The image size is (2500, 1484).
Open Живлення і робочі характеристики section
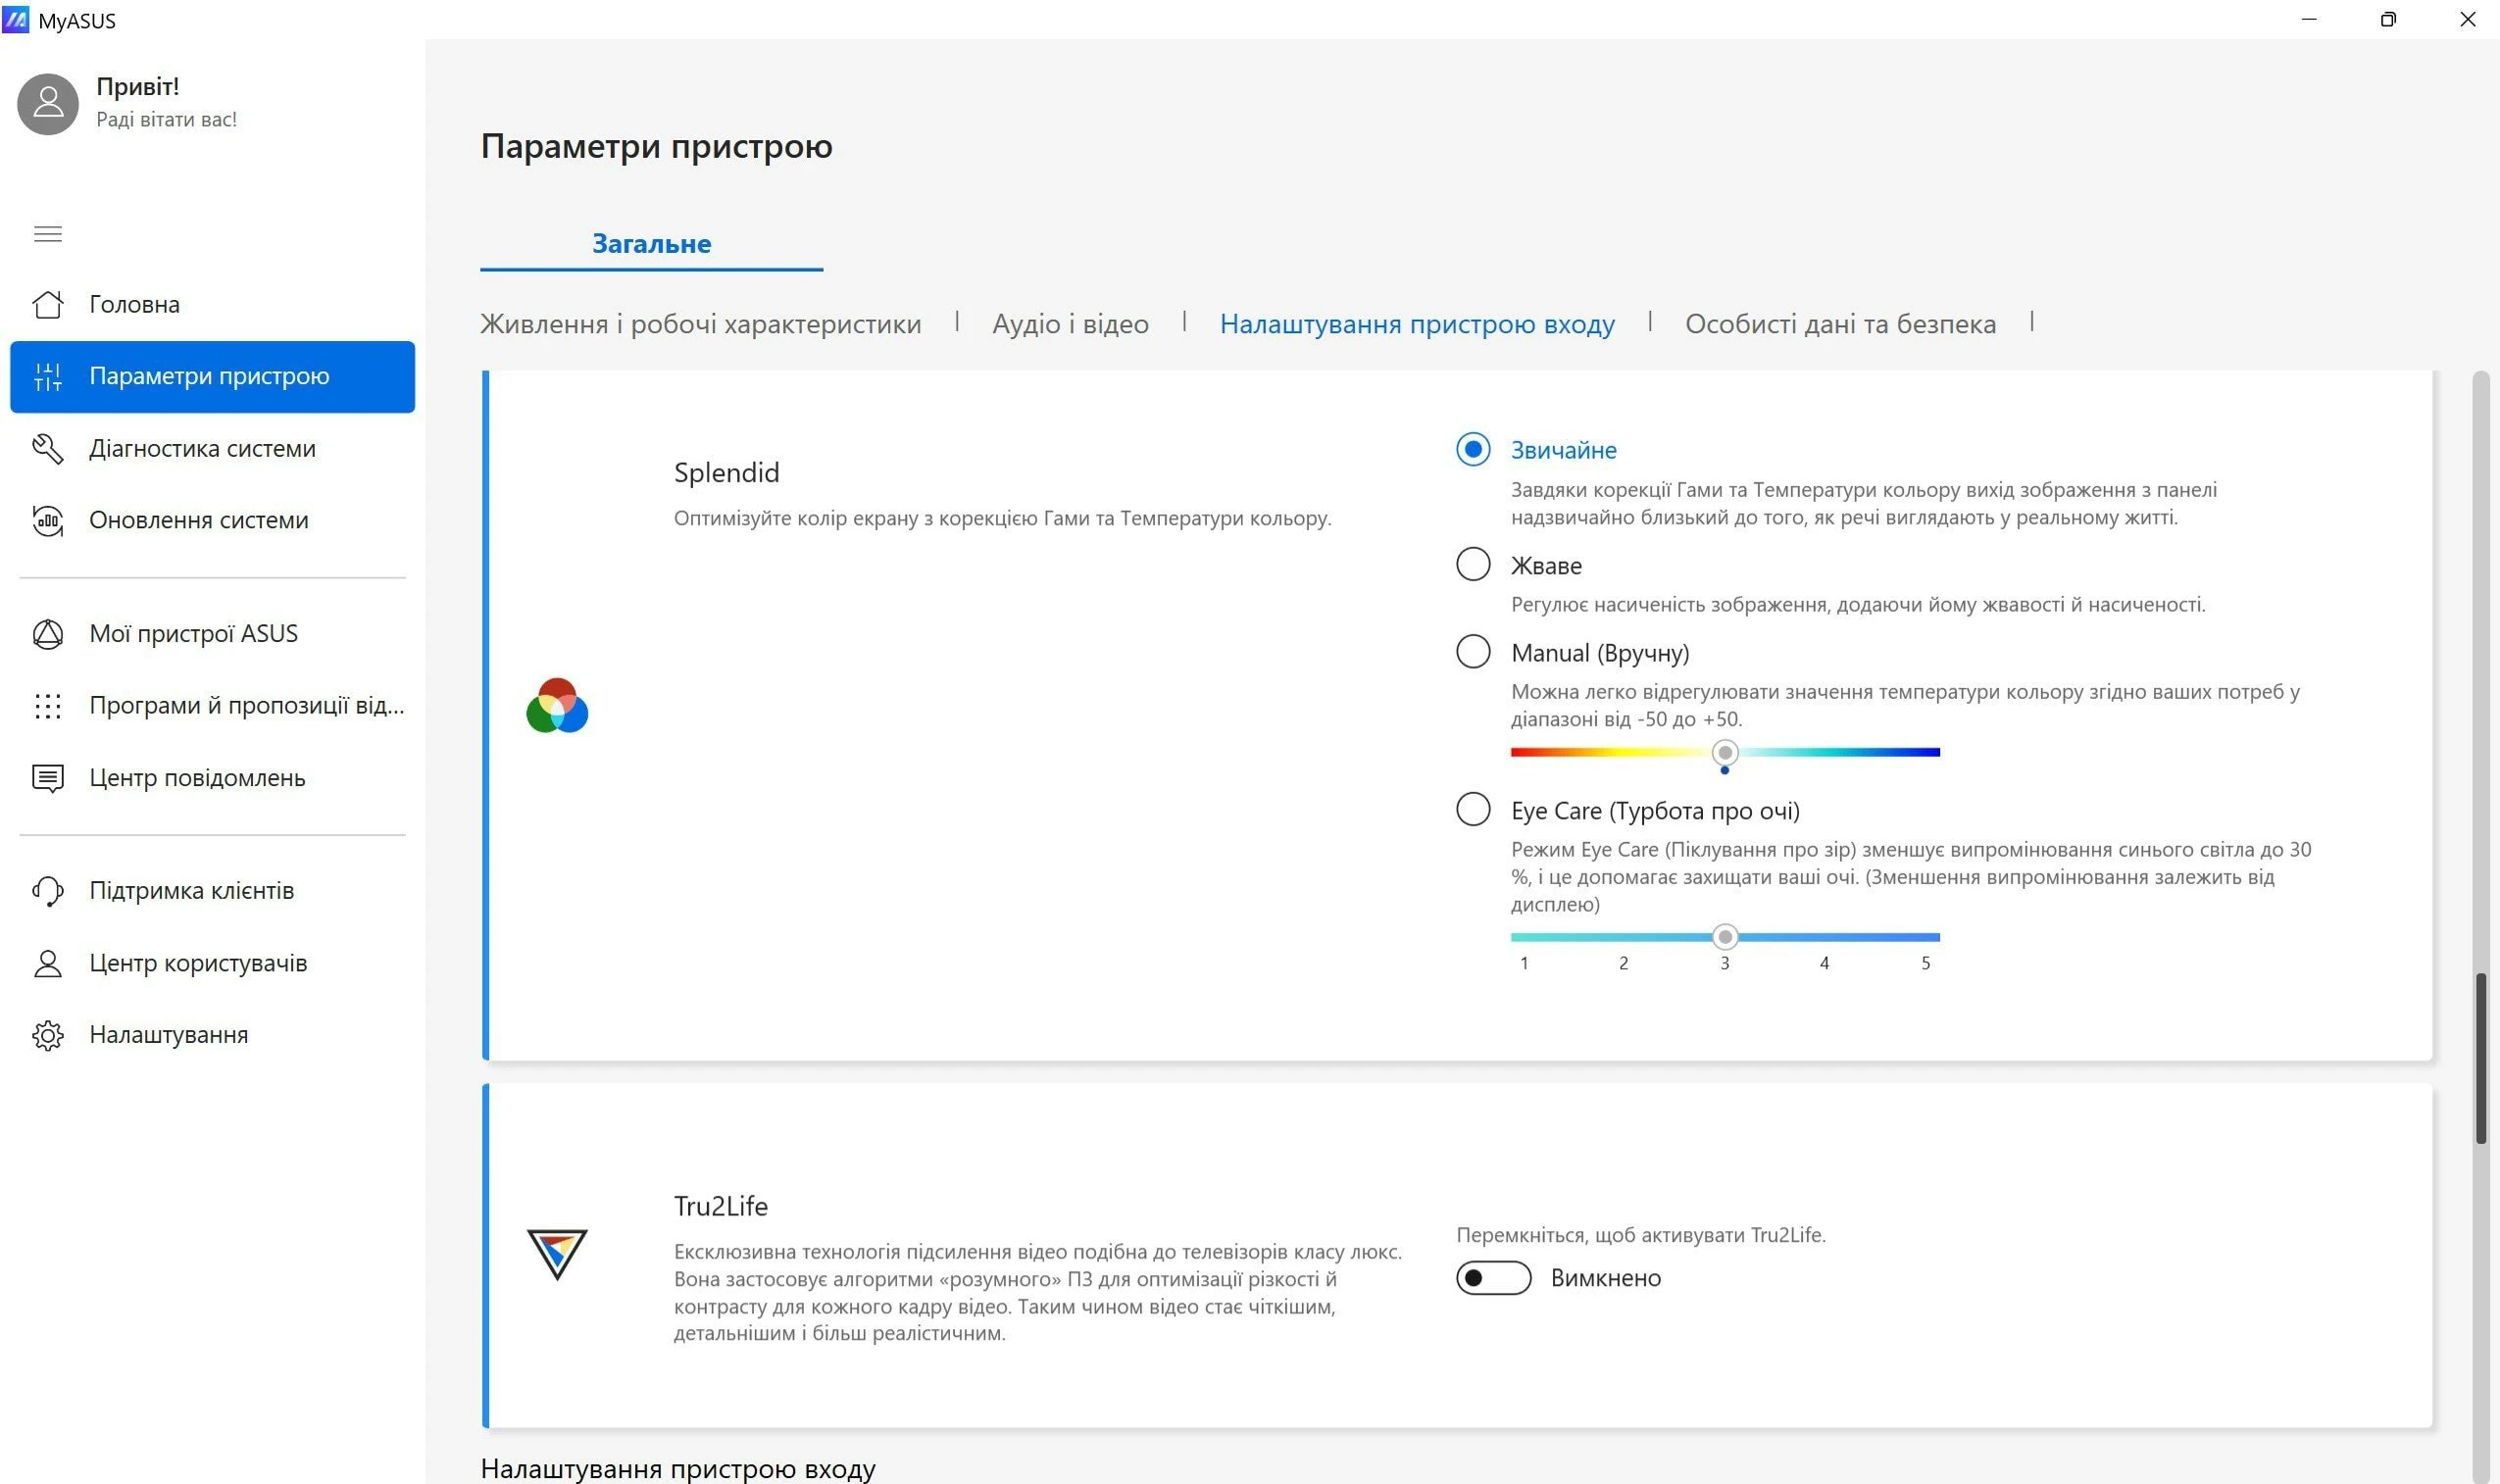[x=700, y=324]
